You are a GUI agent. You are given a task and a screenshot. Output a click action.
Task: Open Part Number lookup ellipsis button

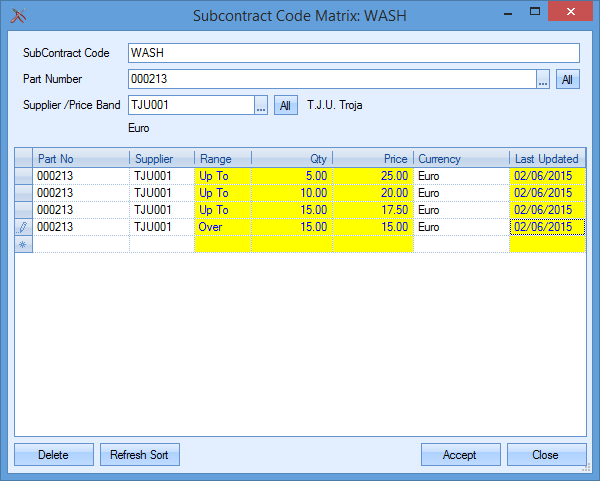543,80
